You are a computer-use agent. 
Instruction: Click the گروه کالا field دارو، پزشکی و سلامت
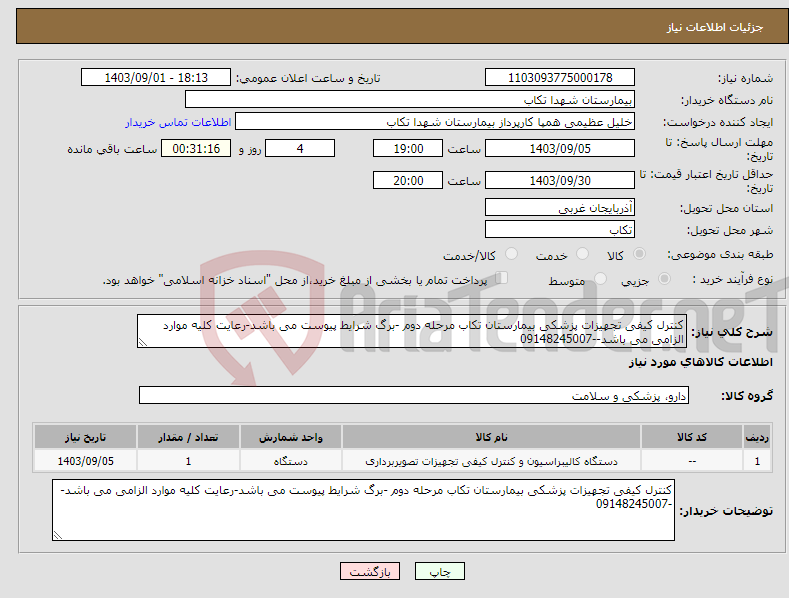414,395
